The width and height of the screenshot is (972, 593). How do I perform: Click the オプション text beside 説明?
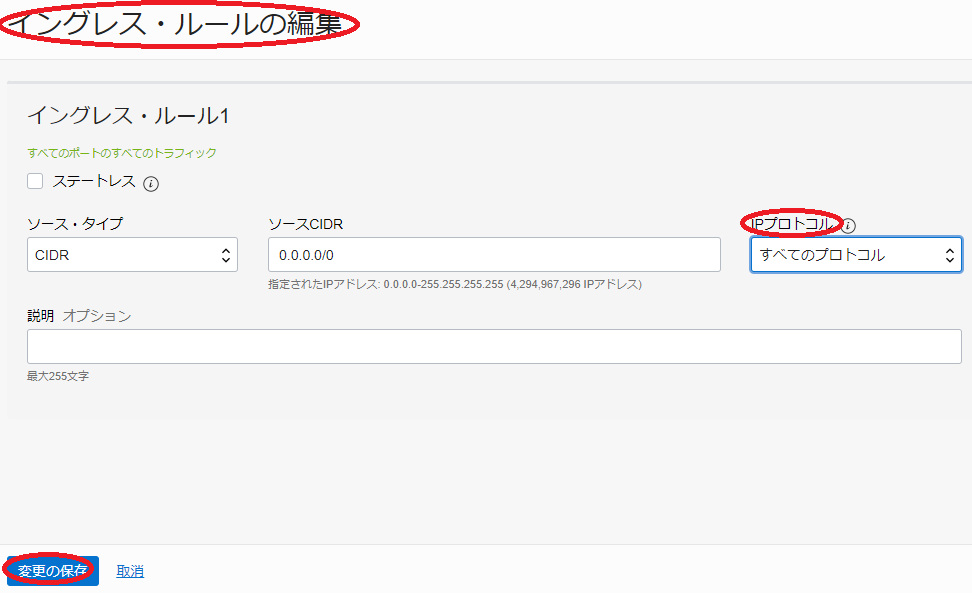click(97, 315)
